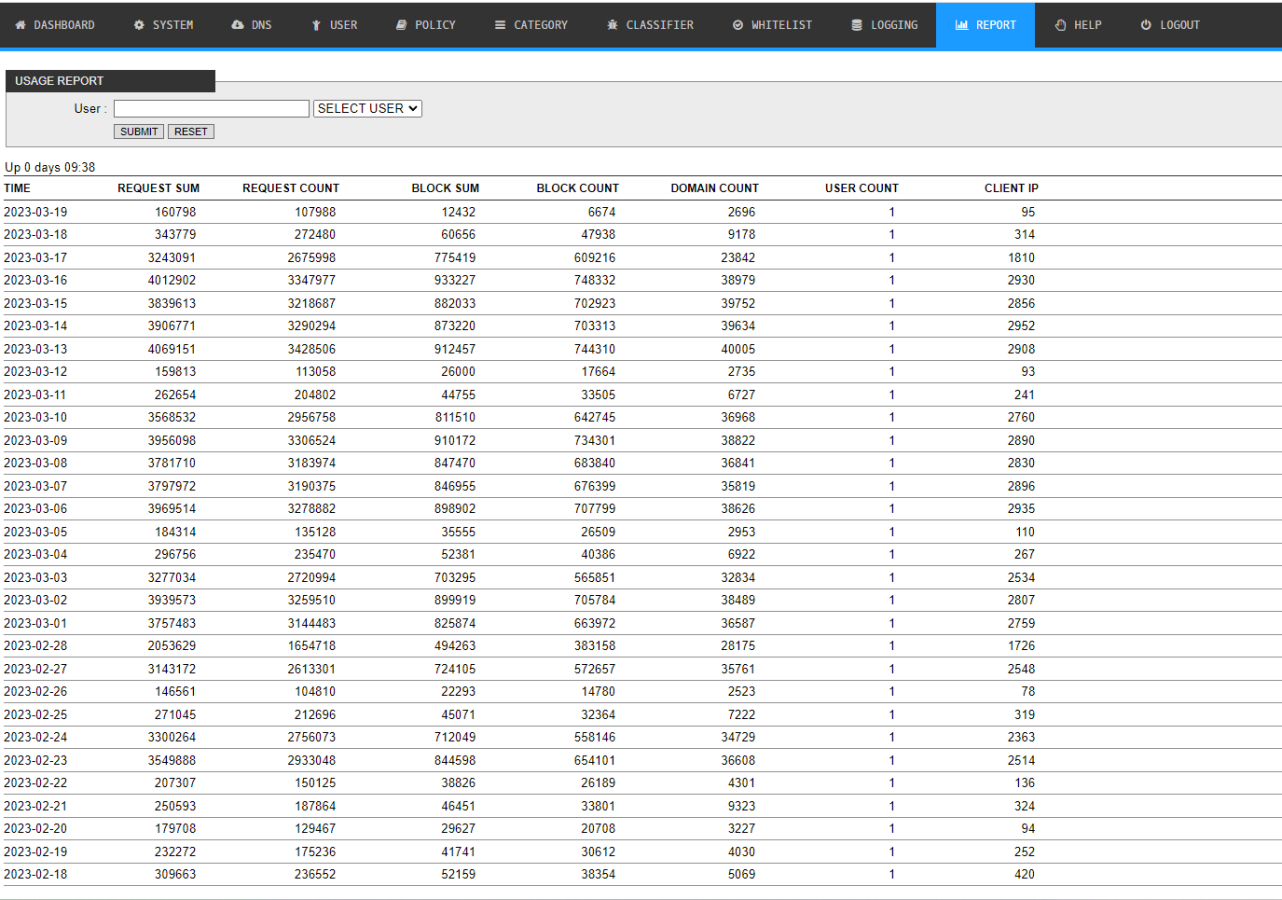Click block count value 707799
This screenshot has height=900, width=1282.
click(x=595, y=509)
